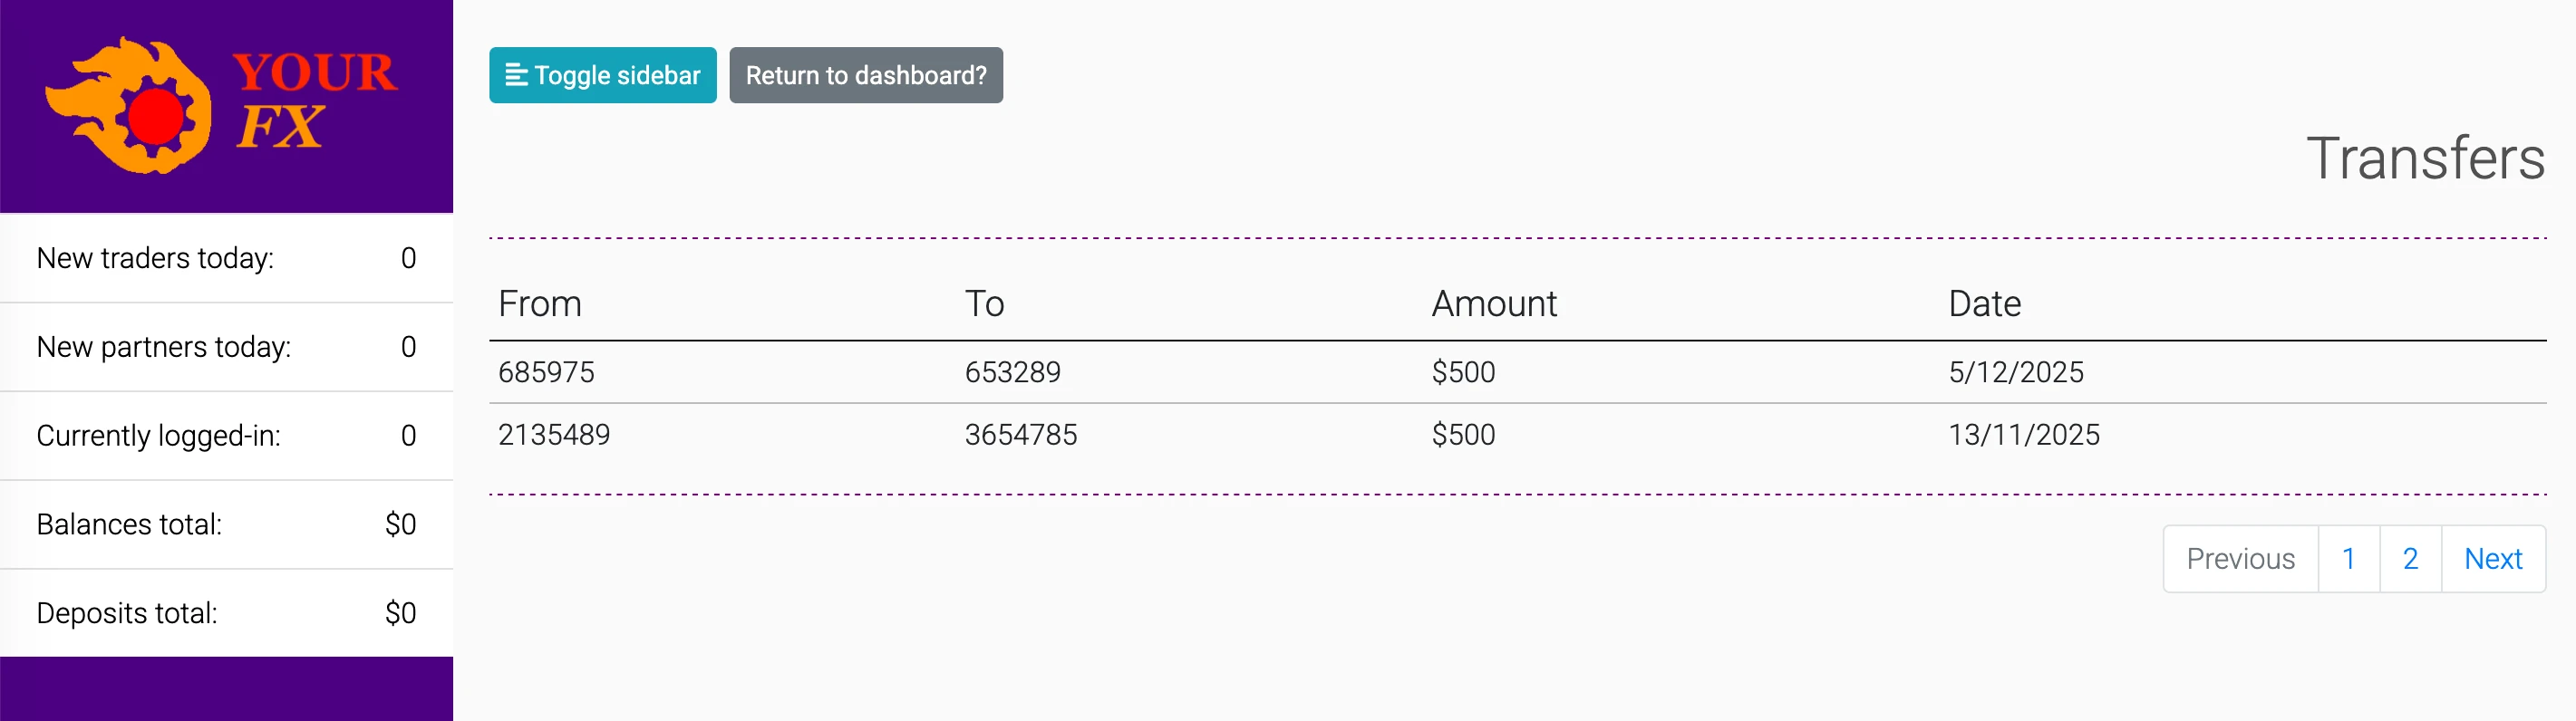Go to the Next page
Screen dimensions: 2576x721
pyautogui.click(x=2492, y=559)
